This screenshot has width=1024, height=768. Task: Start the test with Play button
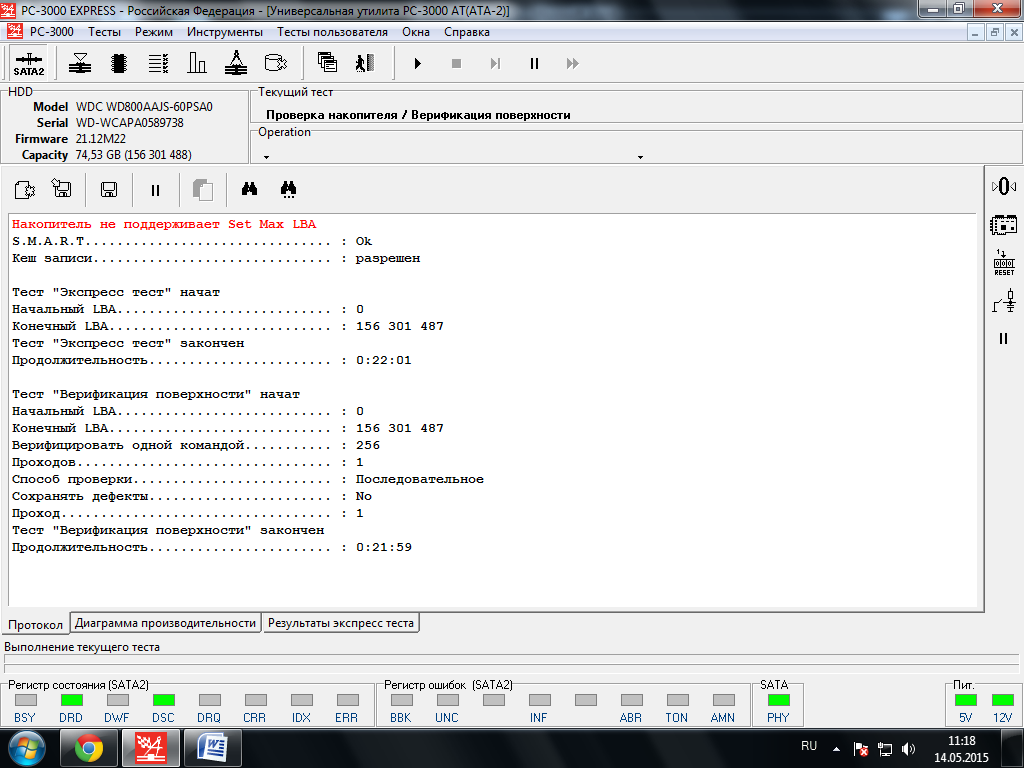tap(417, 63)
